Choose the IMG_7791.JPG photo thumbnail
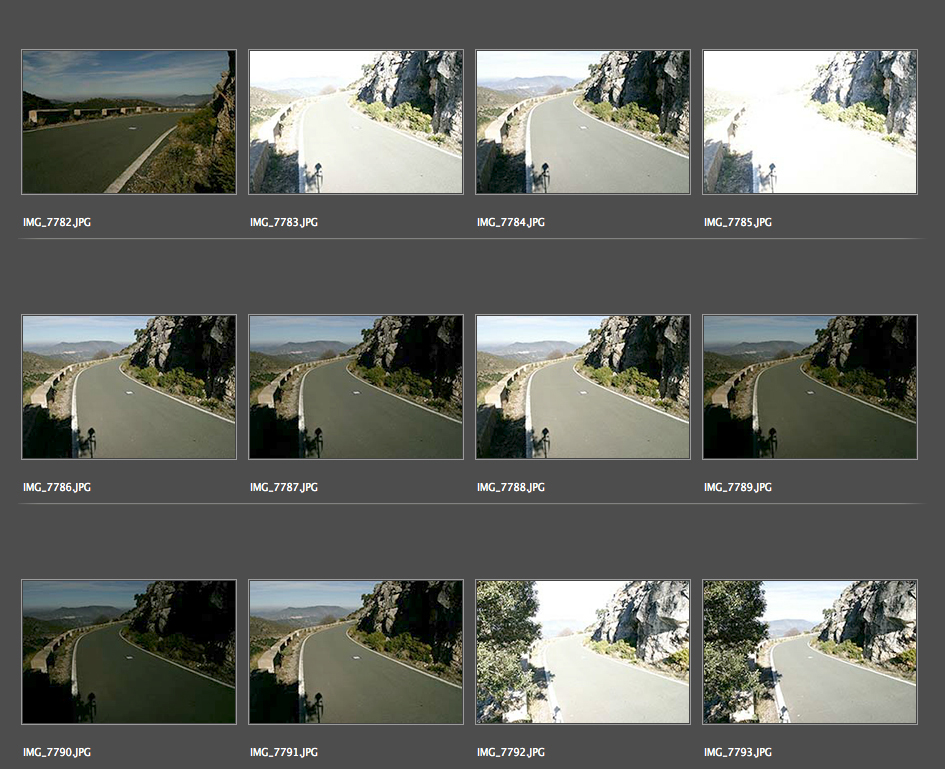 click(x=356, y=652)
